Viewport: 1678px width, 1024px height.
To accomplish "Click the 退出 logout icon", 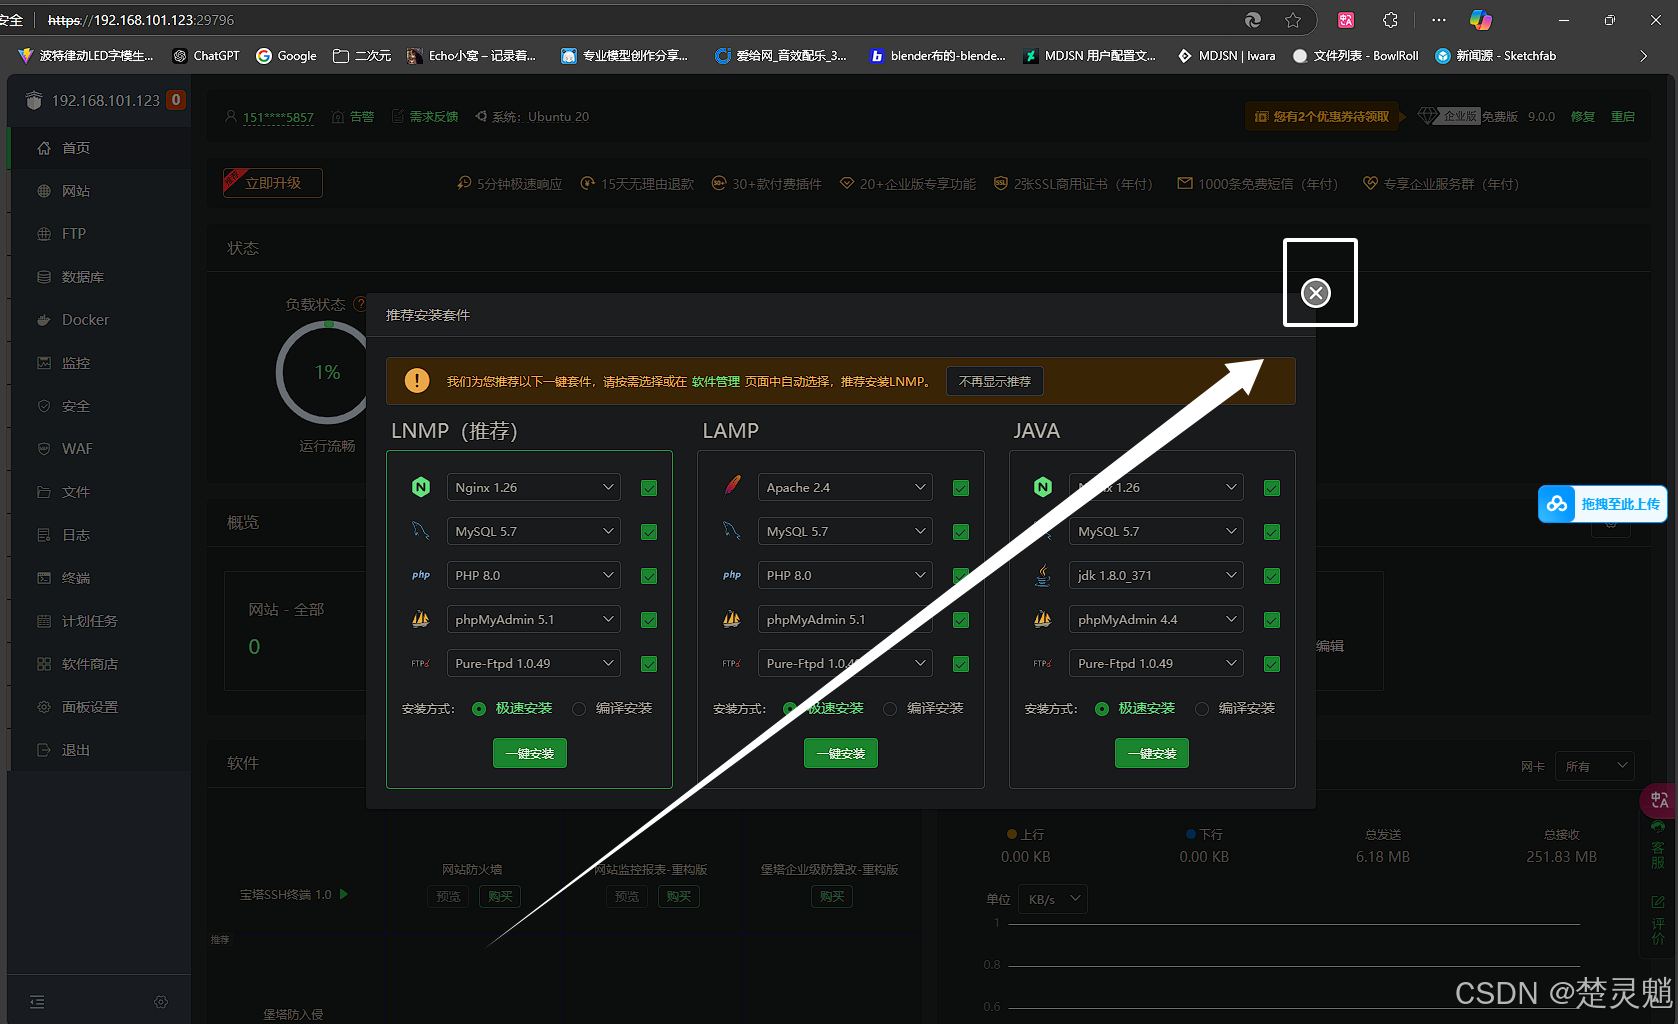I will (x=44, y=750).
